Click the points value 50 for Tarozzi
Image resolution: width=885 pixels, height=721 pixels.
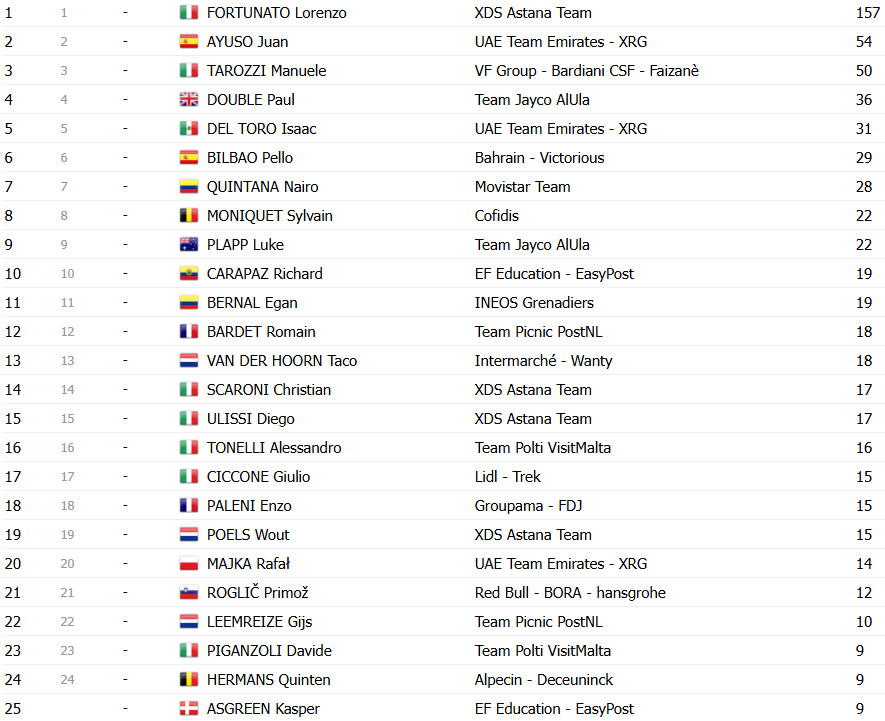(x=864, y=71)
